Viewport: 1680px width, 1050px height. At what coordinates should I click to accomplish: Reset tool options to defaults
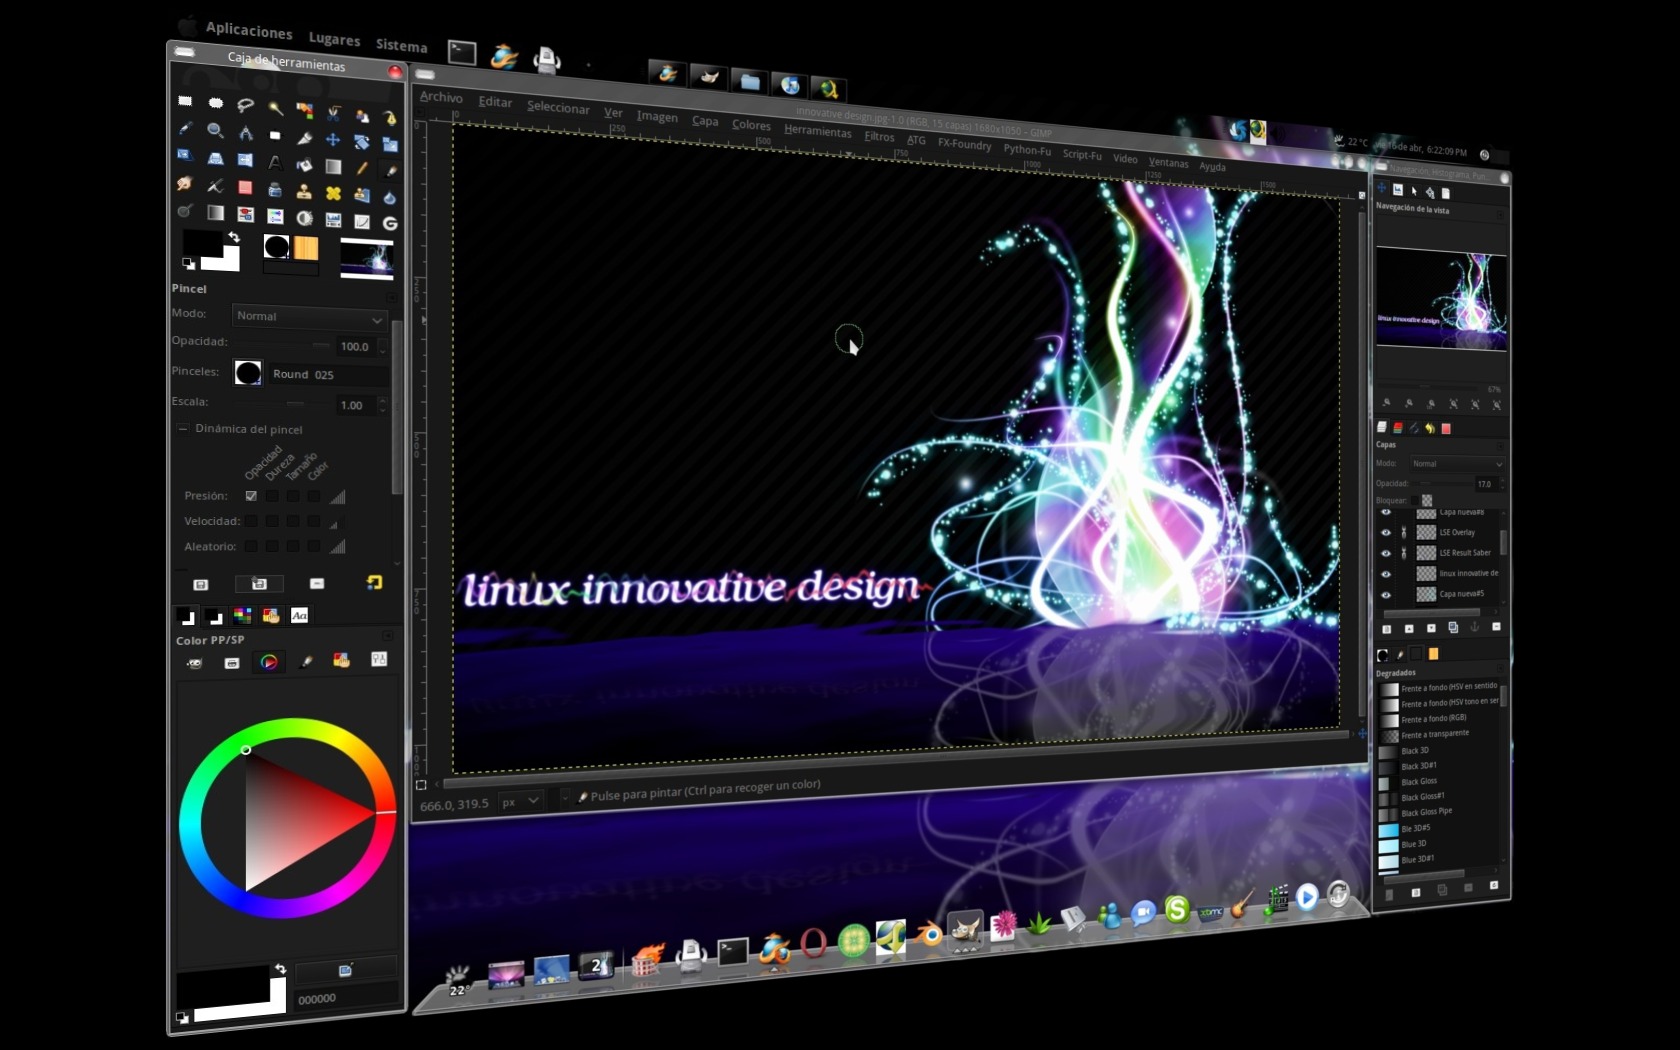pyautogui.click(x=374, y=582)
